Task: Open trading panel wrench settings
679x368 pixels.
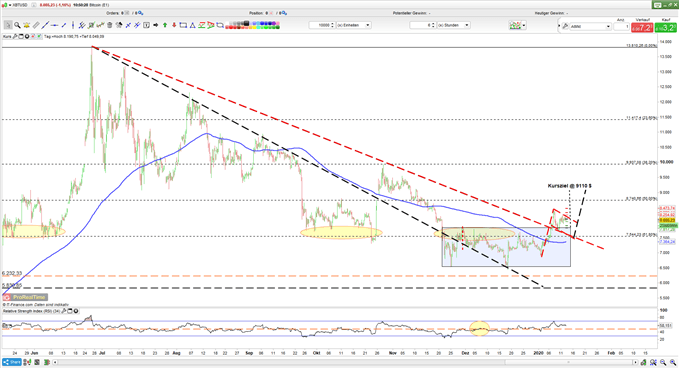Action: [565, 26]
